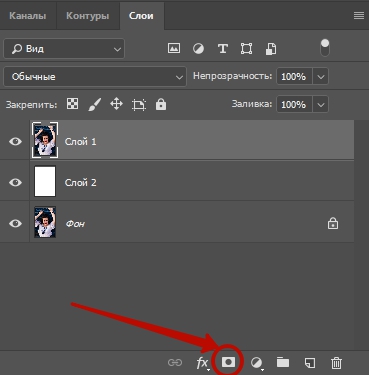Open the Layers panel hamburger menu
Viewport: 369px width, 375px height.
point(359,16)
